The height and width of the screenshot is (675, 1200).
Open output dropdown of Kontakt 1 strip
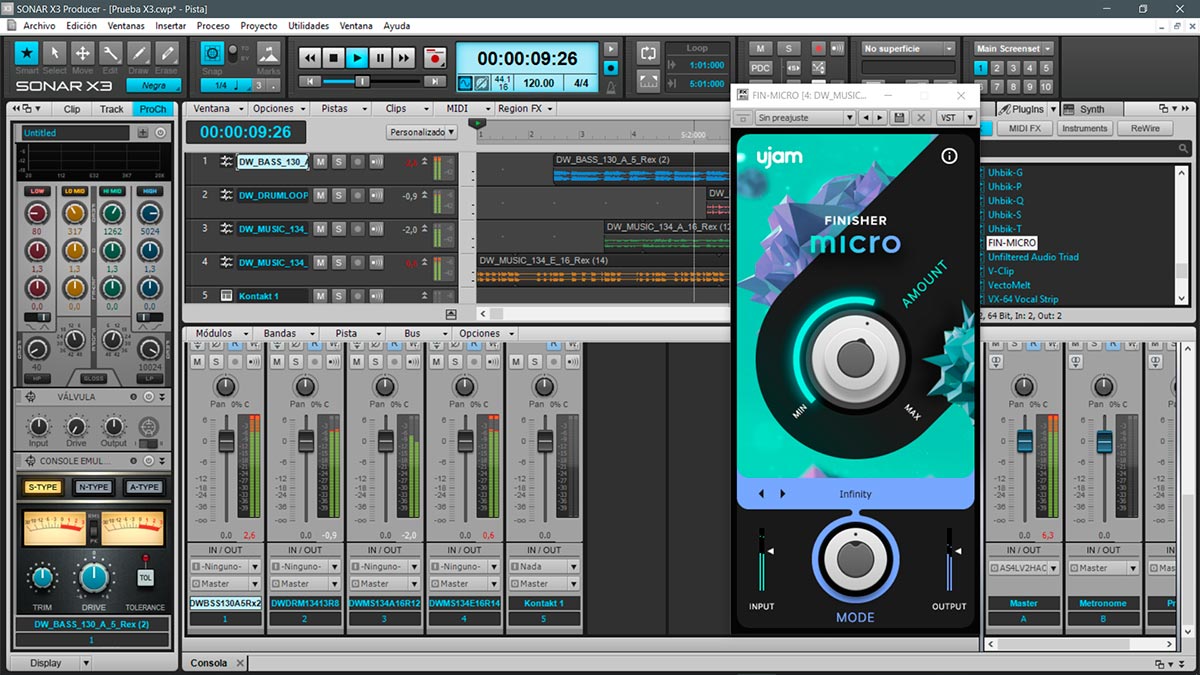[545, 583]
